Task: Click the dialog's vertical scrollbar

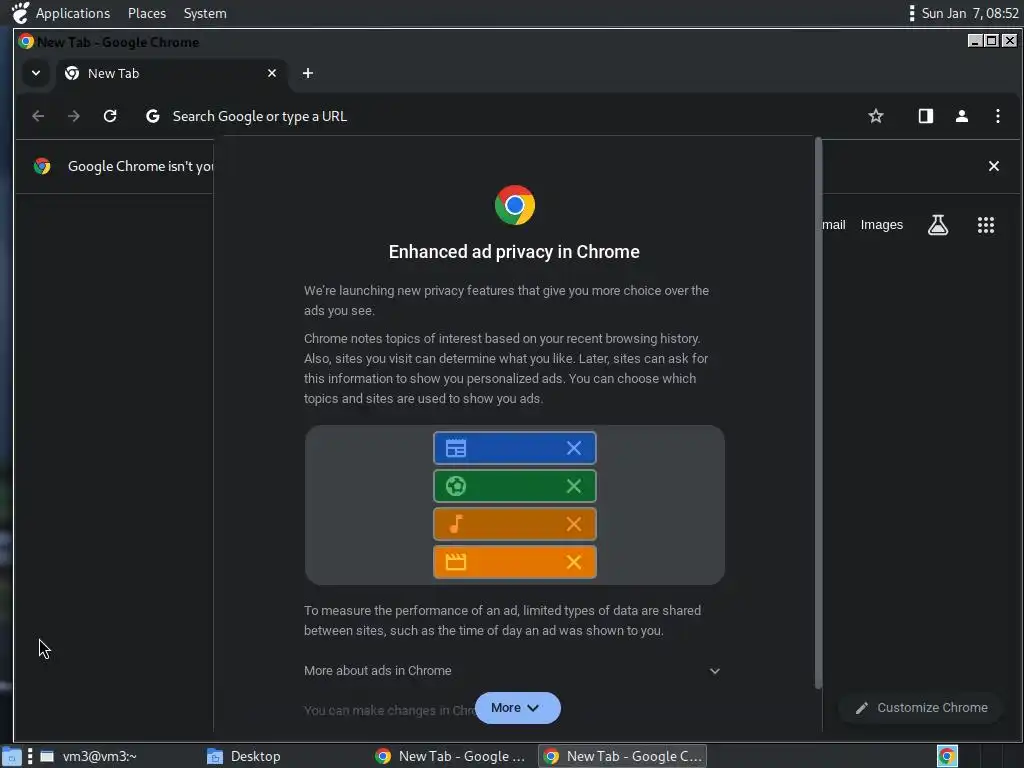Action: point(818,413)
